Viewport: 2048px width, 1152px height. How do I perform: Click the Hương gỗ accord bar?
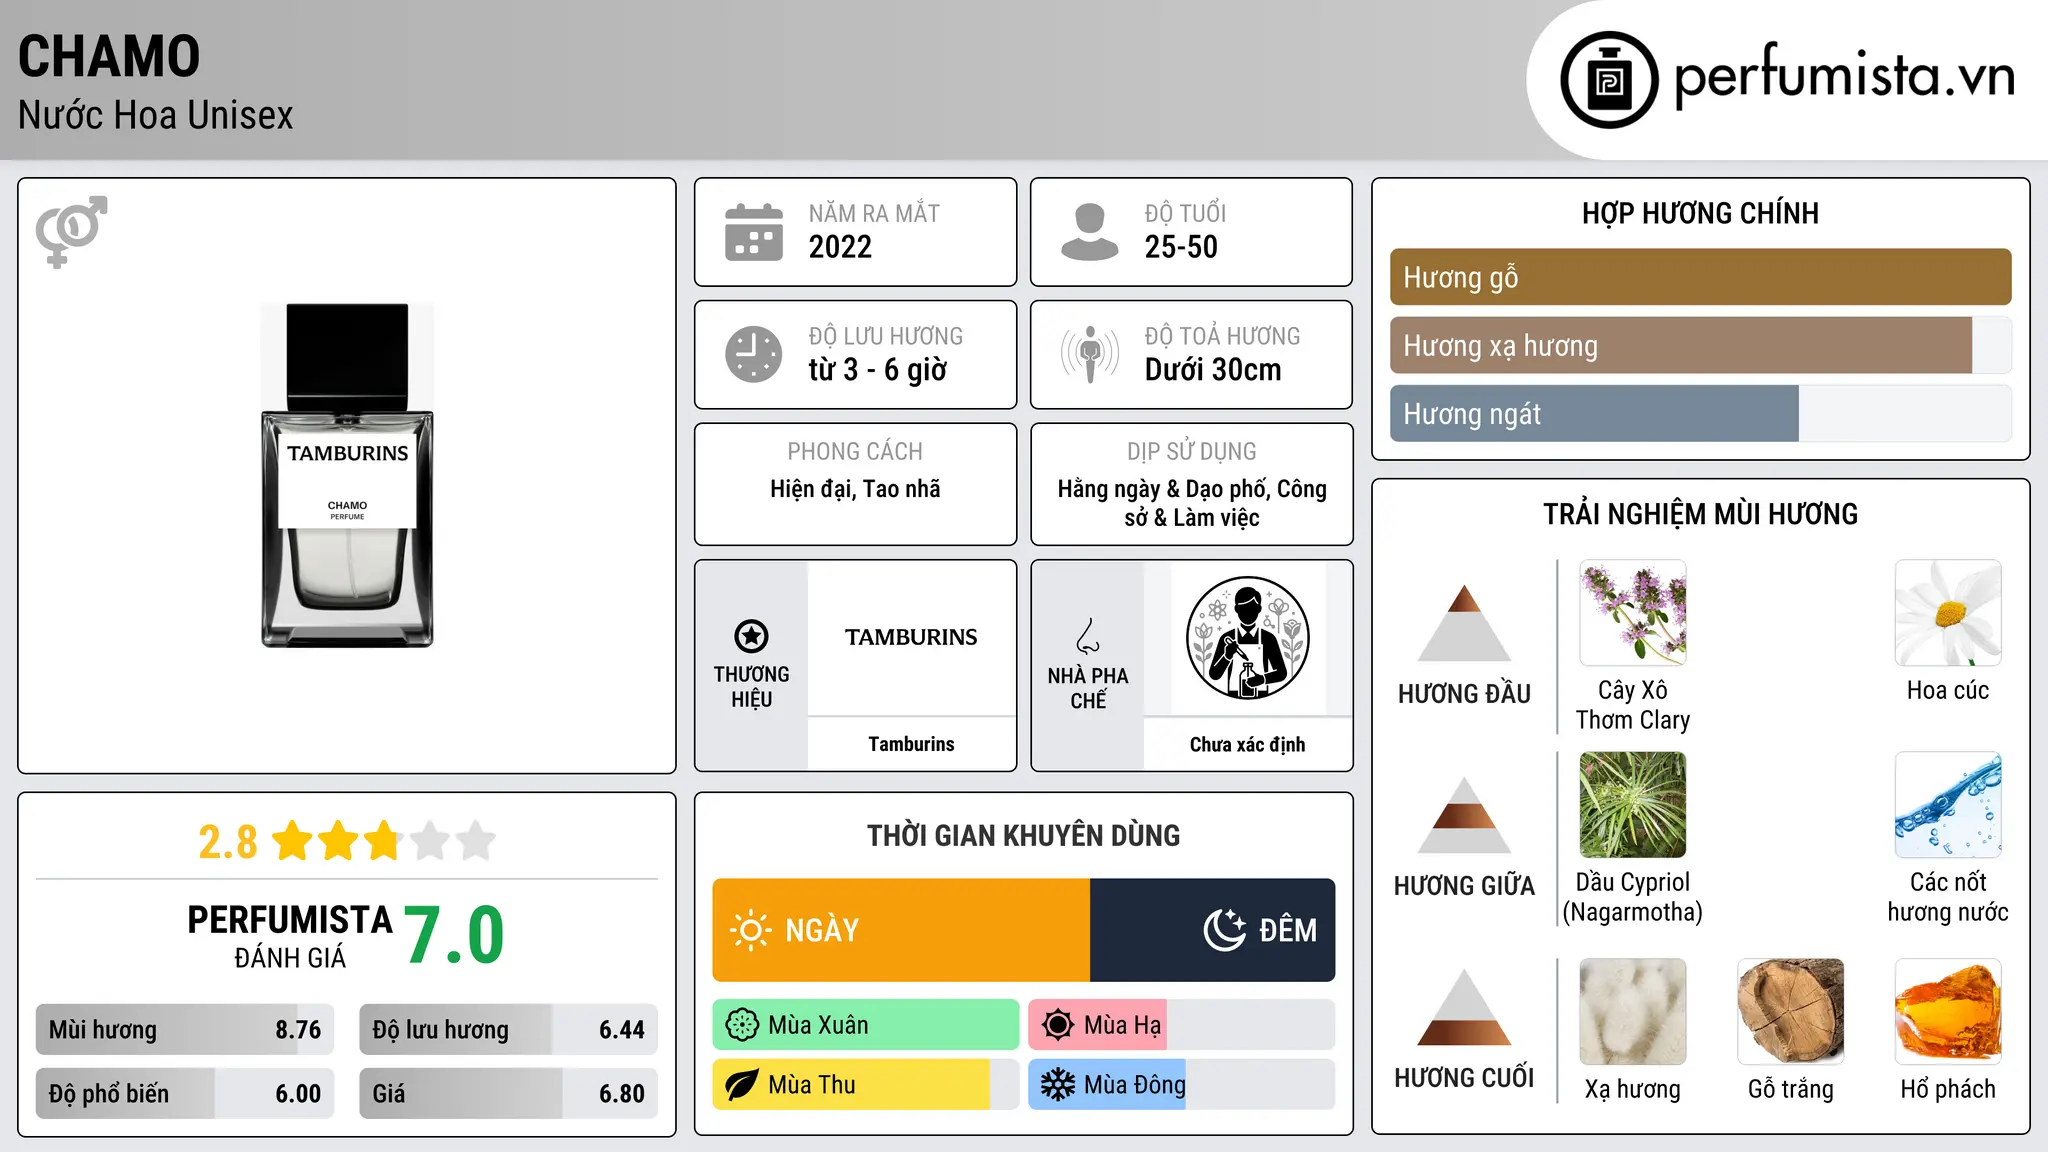click(x=1700, y=277)
